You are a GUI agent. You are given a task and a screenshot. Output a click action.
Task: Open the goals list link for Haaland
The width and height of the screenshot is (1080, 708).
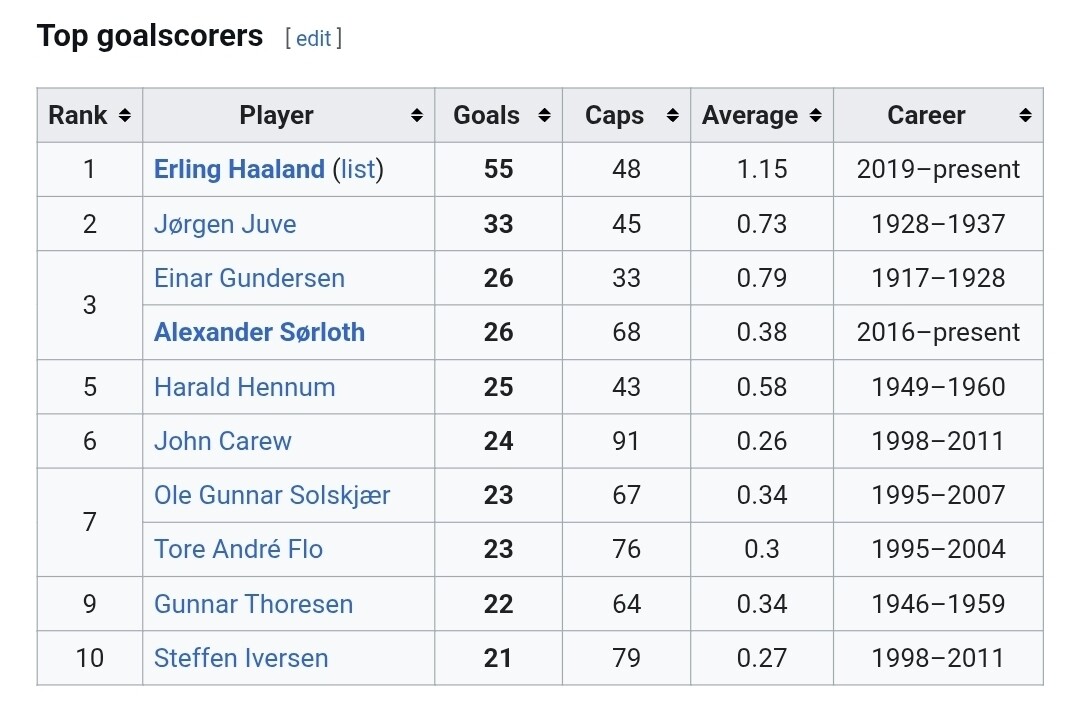coord(358,170)
